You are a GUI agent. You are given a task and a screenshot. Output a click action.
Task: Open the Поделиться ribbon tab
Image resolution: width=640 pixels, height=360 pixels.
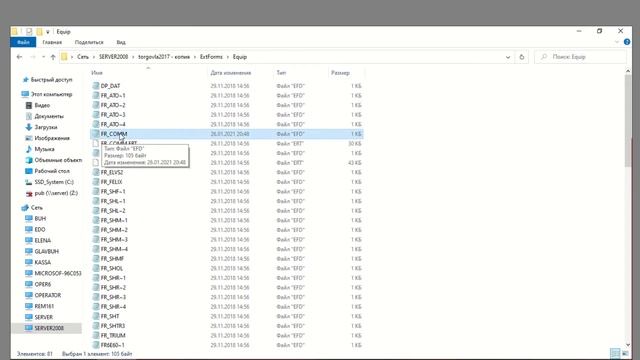pyautogui.click(x=89, y=42)
